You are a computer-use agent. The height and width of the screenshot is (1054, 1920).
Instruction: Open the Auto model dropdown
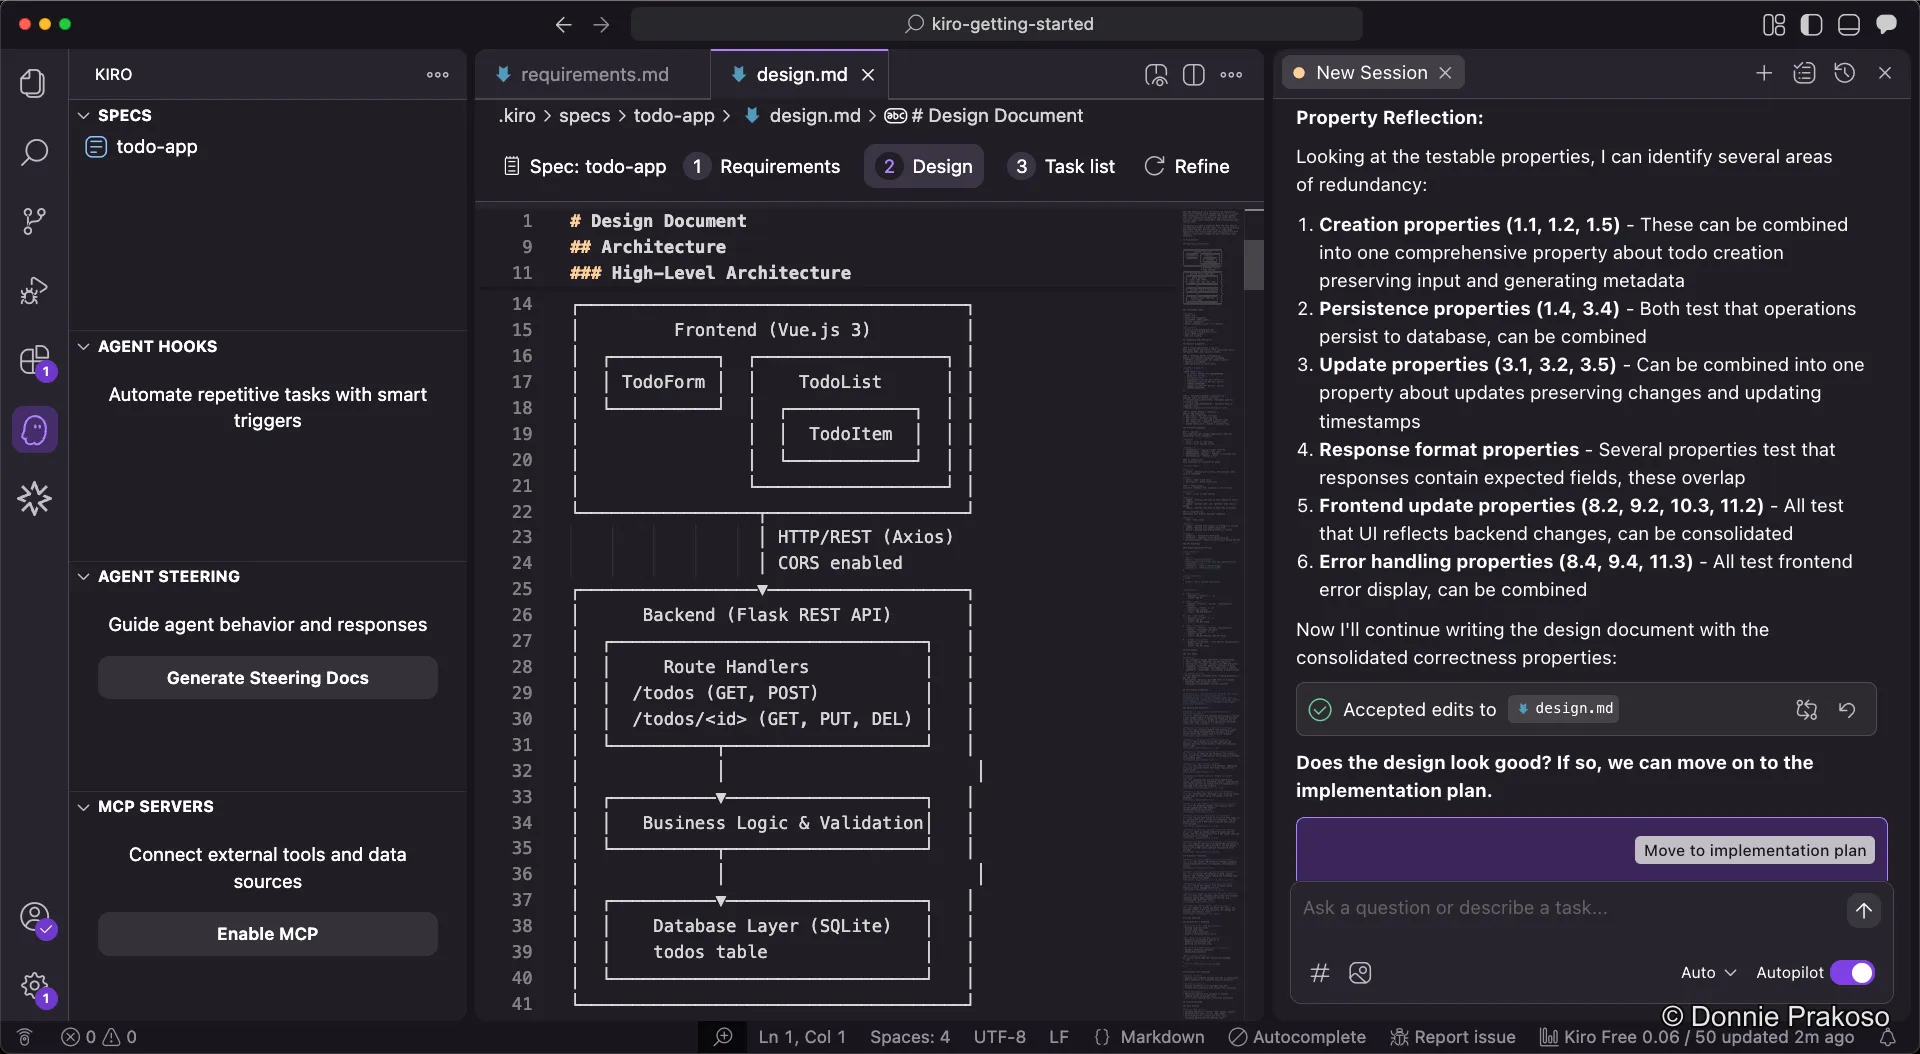(x=1708, y=973)
